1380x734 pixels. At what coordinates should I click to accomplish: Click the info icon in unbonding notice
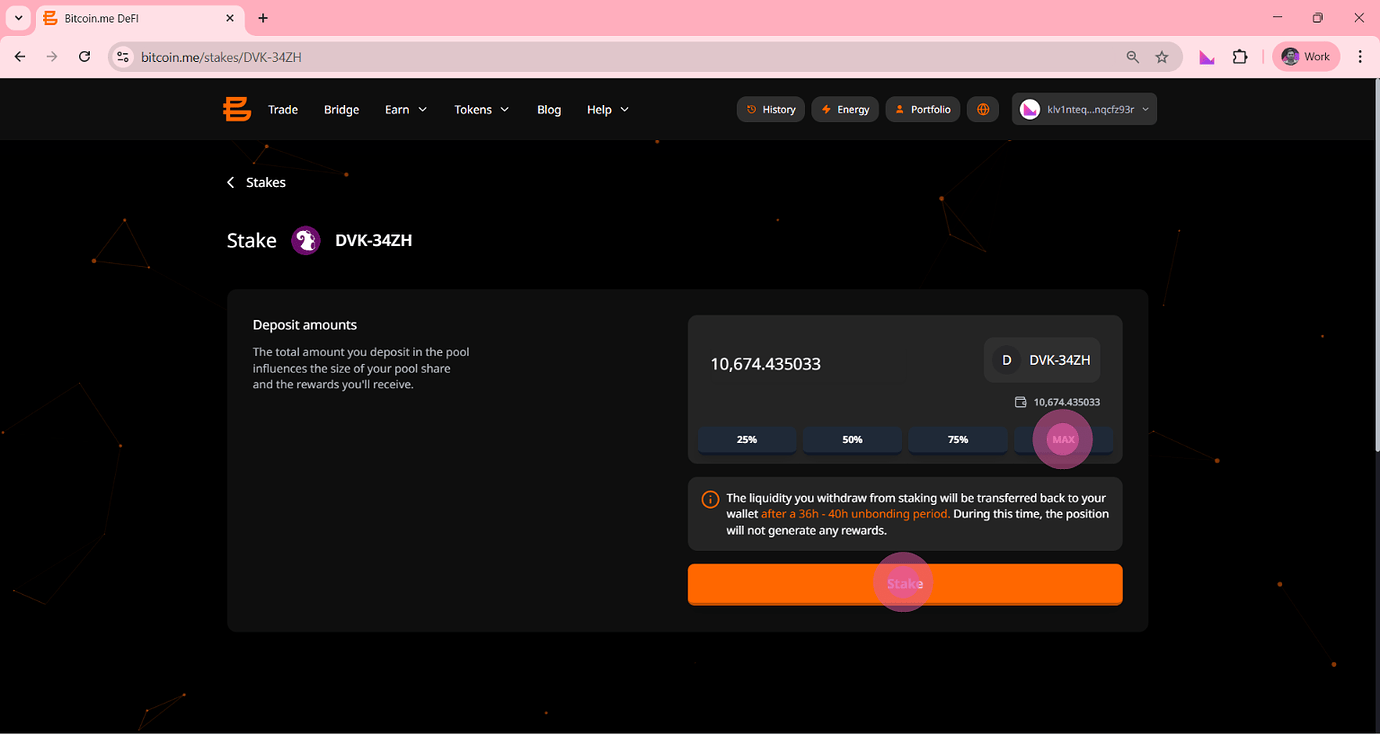pos(710,499)
